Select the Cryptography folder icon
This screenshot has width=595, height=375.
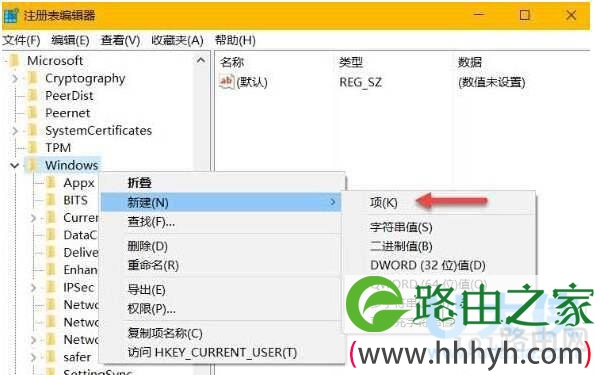[33, 78]
